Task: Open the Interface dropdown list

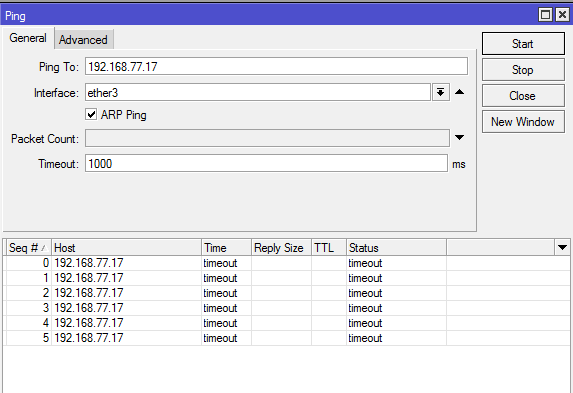Action: click(x=440, y=92)
